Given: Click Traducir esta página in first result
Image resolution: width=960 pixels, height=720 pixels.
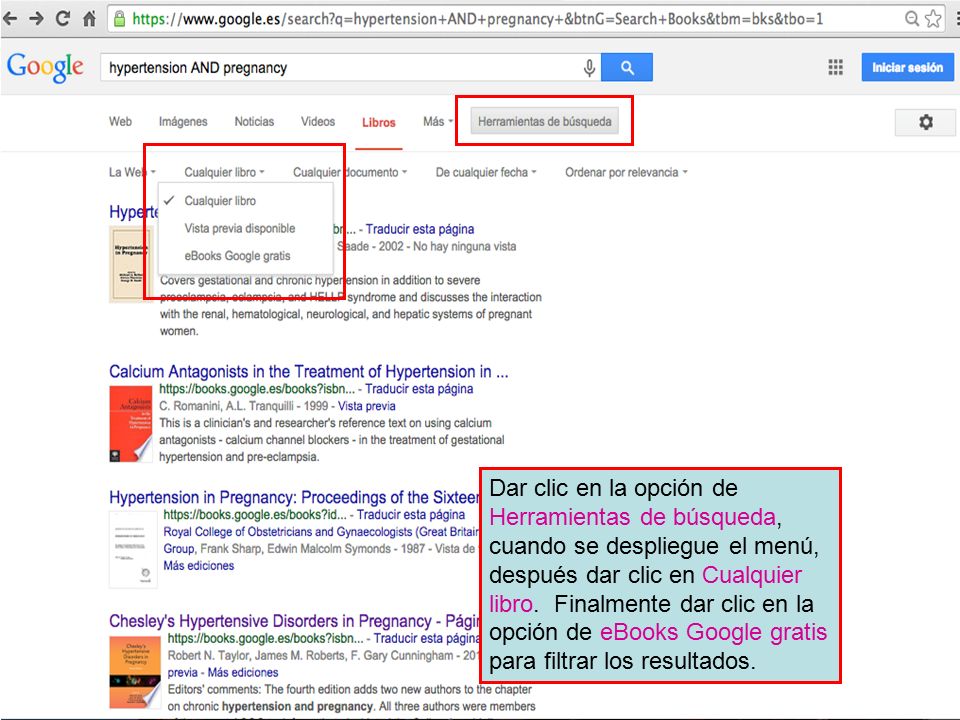Looking at the screenshot, I should [x=419, y=229].
